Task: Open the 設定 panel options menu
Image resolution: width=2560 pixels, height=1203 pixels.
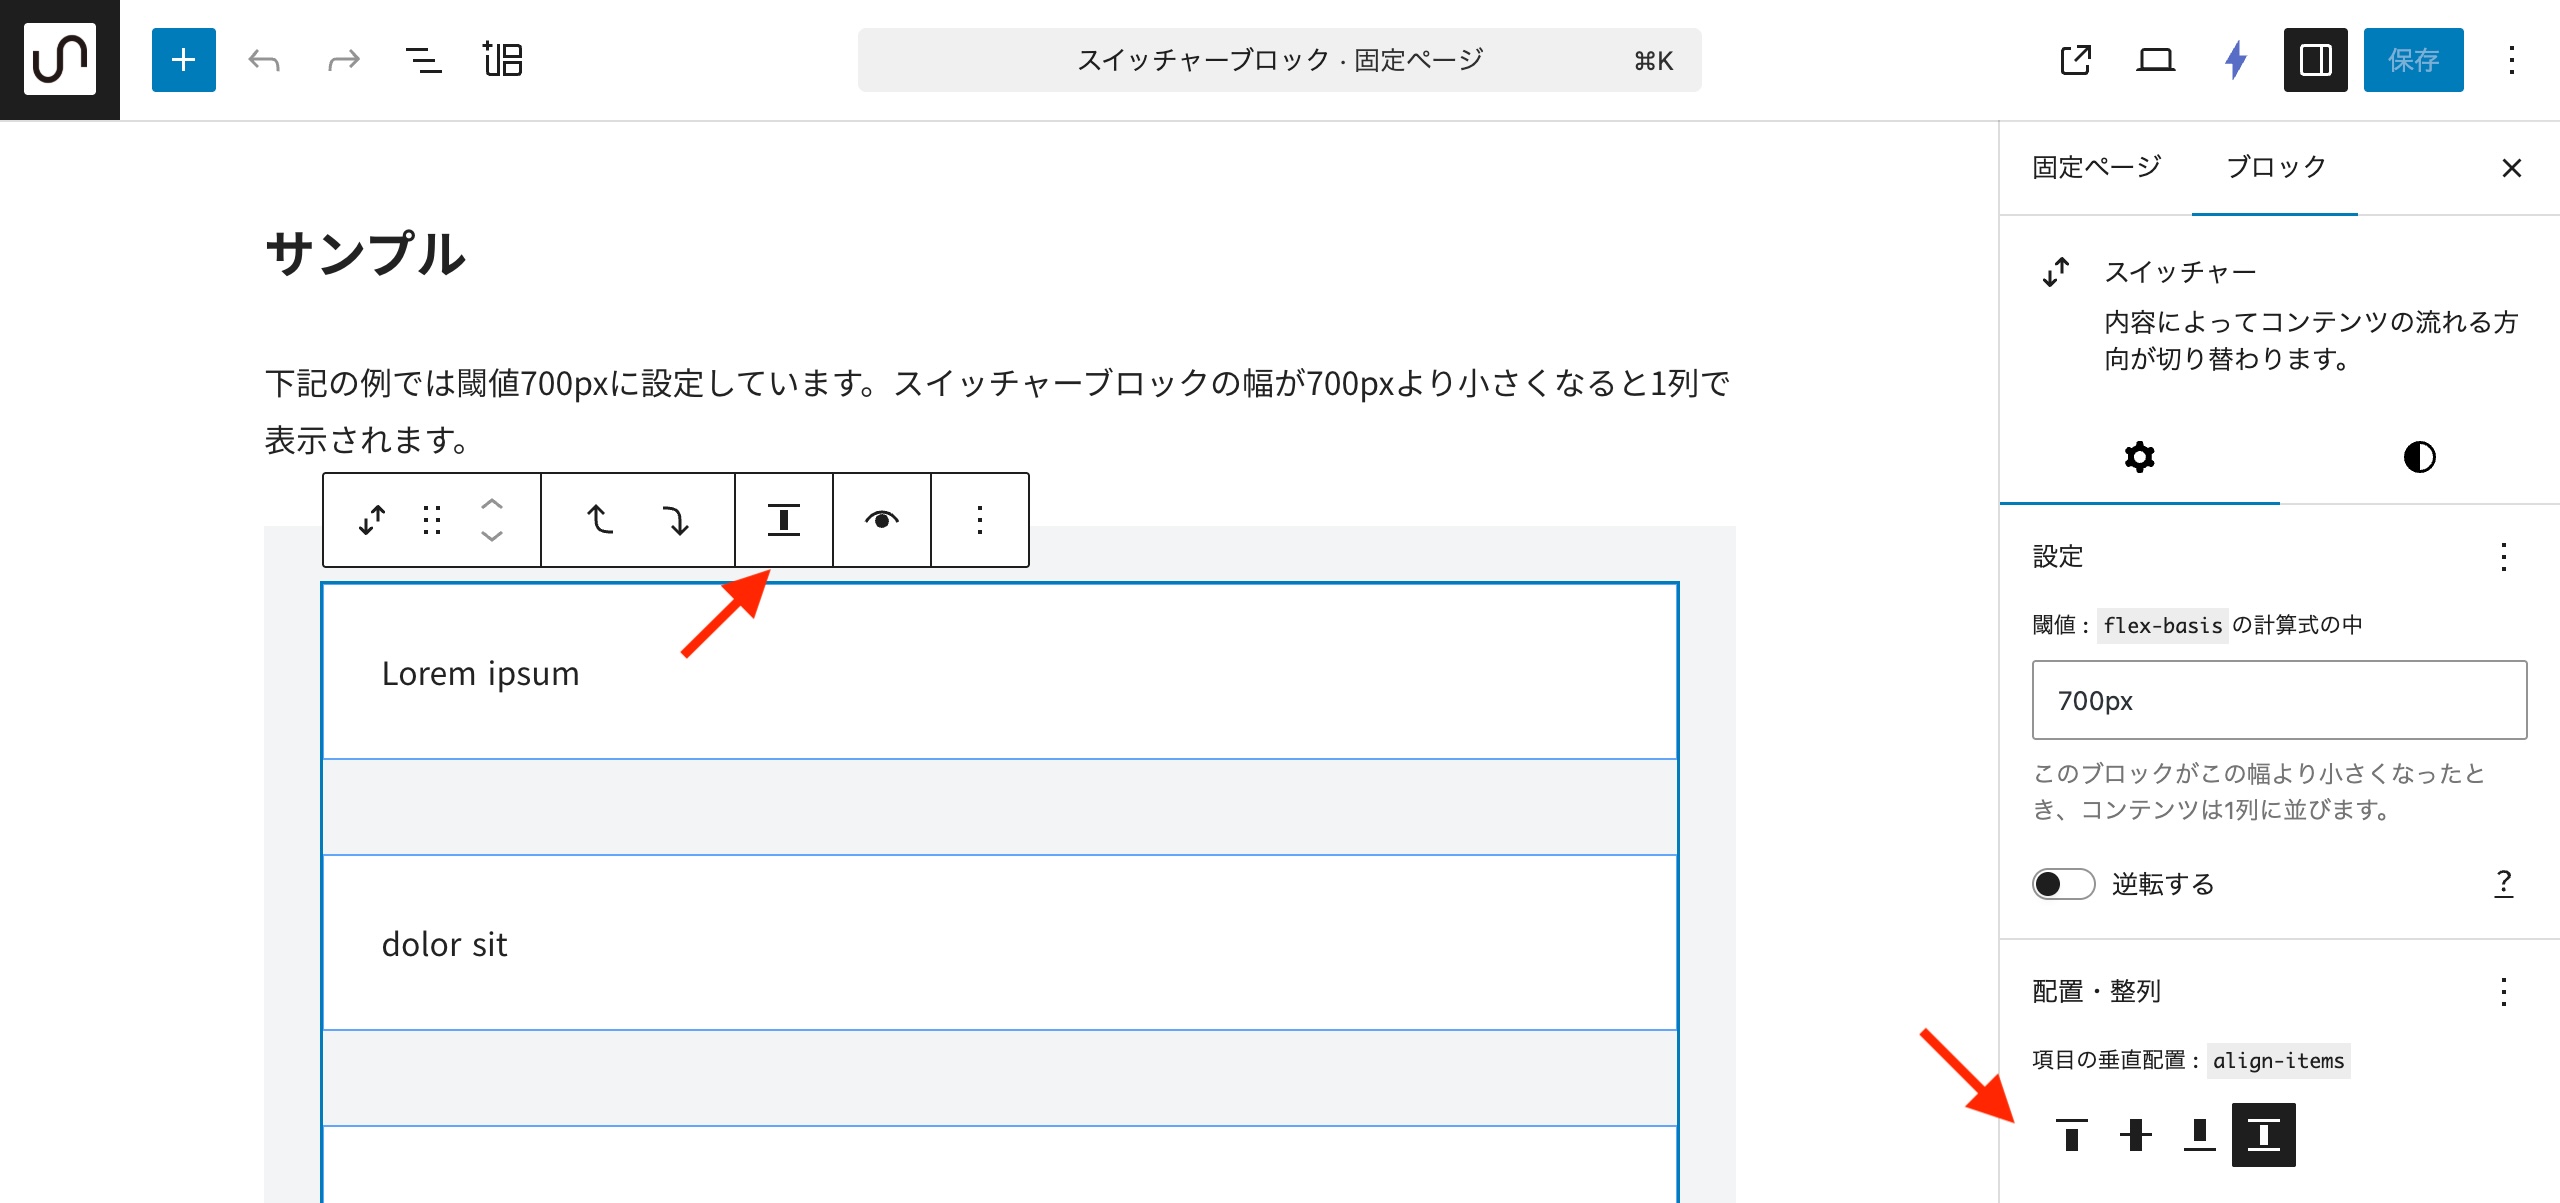Action: 2503,557
